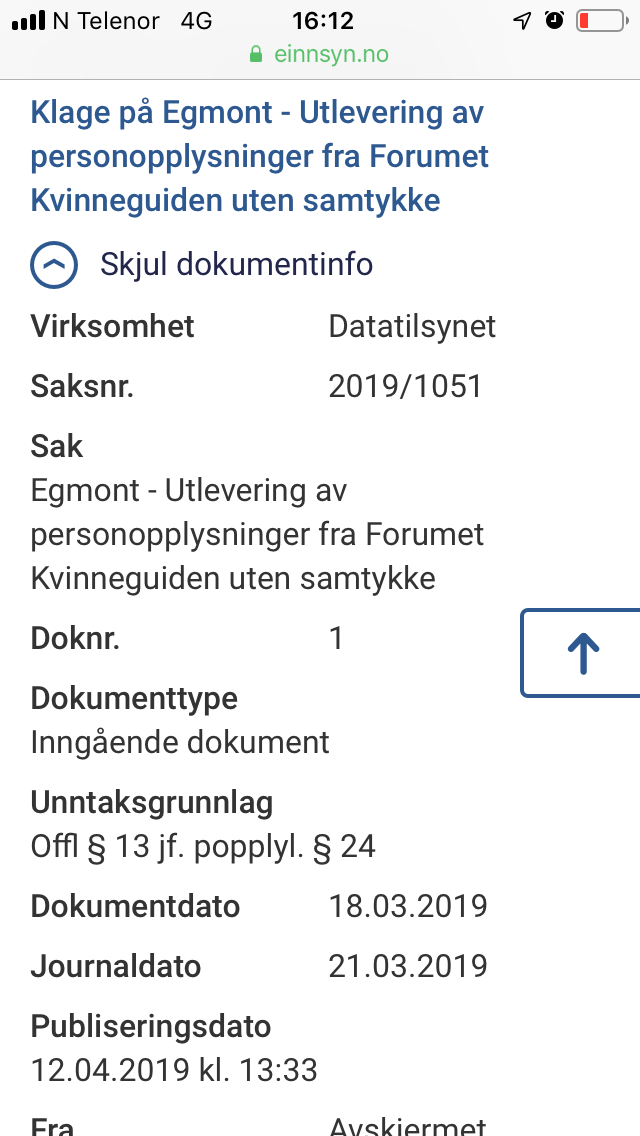The image size is (640, 1136).
Task: Open the Klage på Egmont document title link
Action: [259, 156]
